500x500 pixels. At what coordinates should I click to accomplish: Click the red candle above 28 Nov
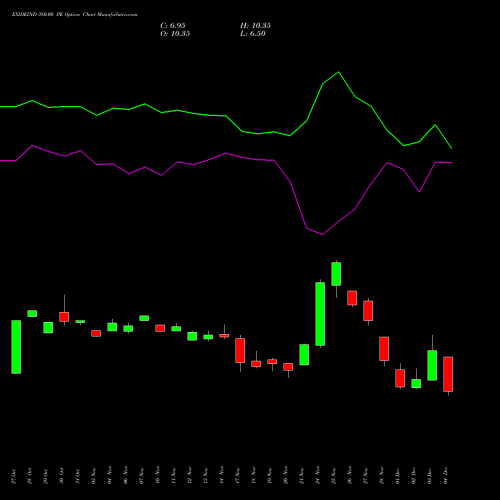384,349
